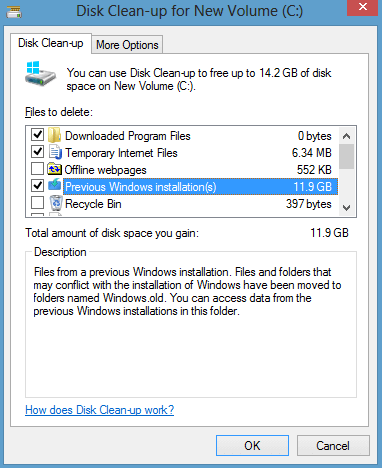Uncheck Previous Windows installation(s) checkbox
Image resolution: width=382 pixels, height=468 pixels.
[x=37, y=186]
